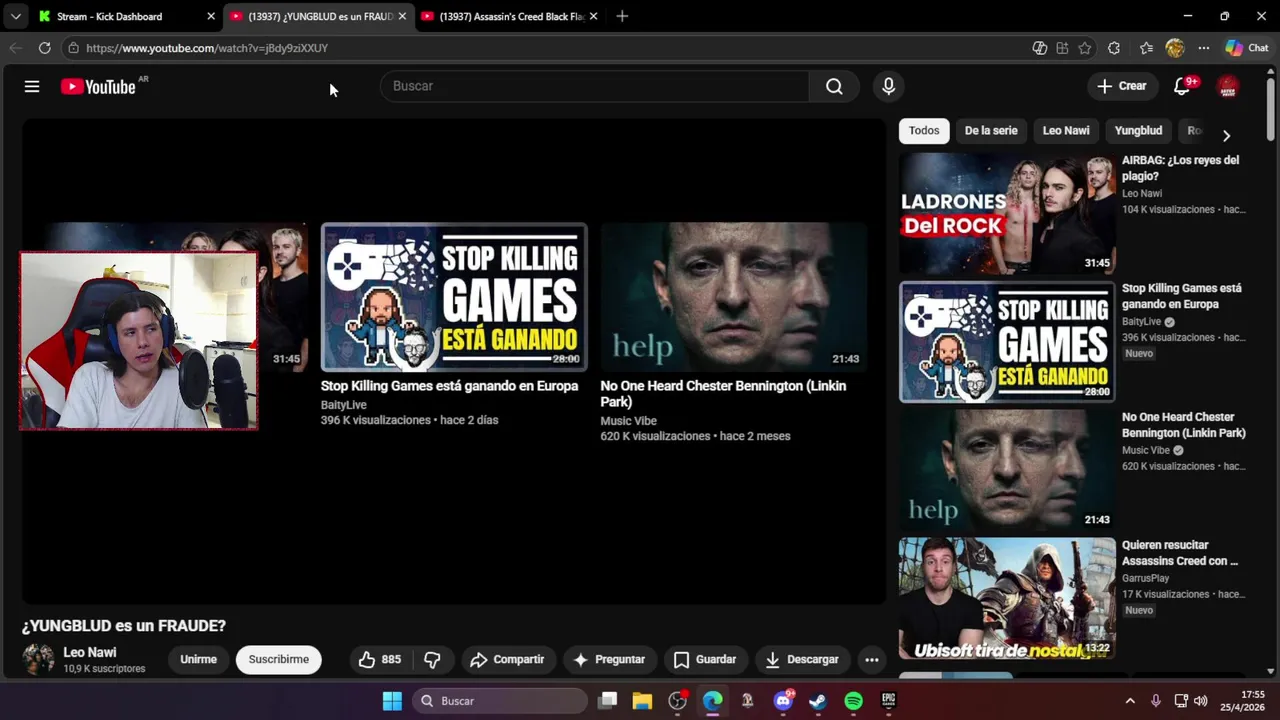Open YouTube notifications bell
This screenshot has height=720, width=1280.
[1182, 86]
